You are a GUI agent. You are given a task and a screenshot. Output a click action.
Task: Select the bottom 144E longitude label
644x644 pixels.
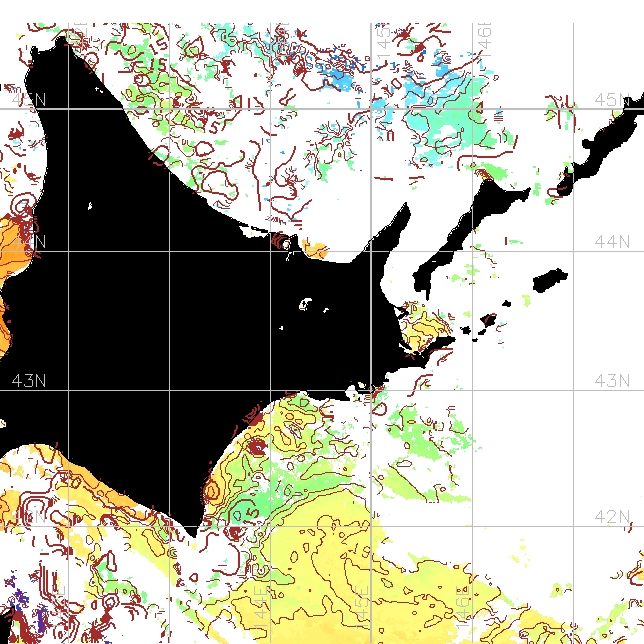261,609
